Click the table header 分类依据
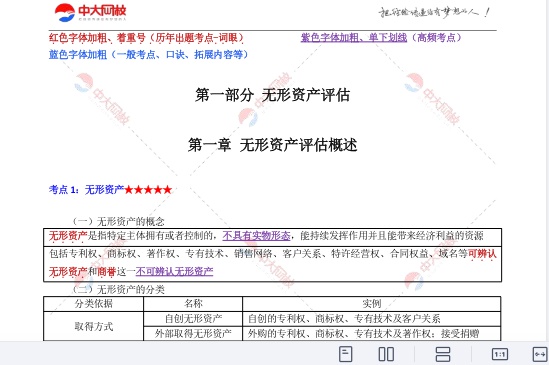549x365 pixels. (93, 304)
